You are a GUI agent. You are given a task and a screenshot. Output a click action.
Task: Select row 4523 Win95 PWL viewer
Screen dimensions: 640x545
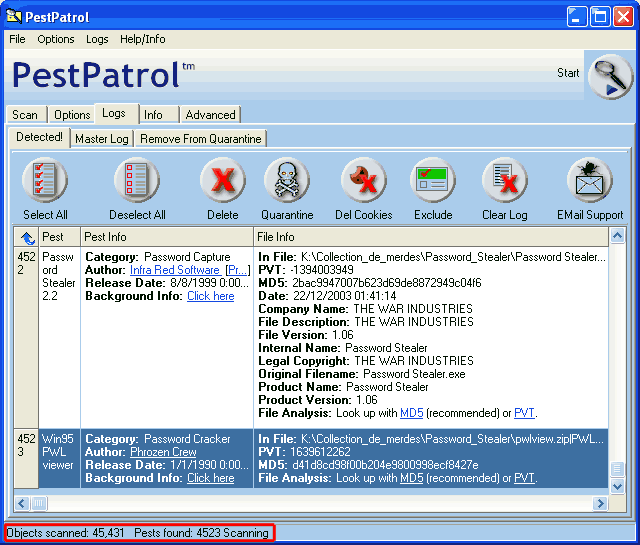(x=311, y=458)
